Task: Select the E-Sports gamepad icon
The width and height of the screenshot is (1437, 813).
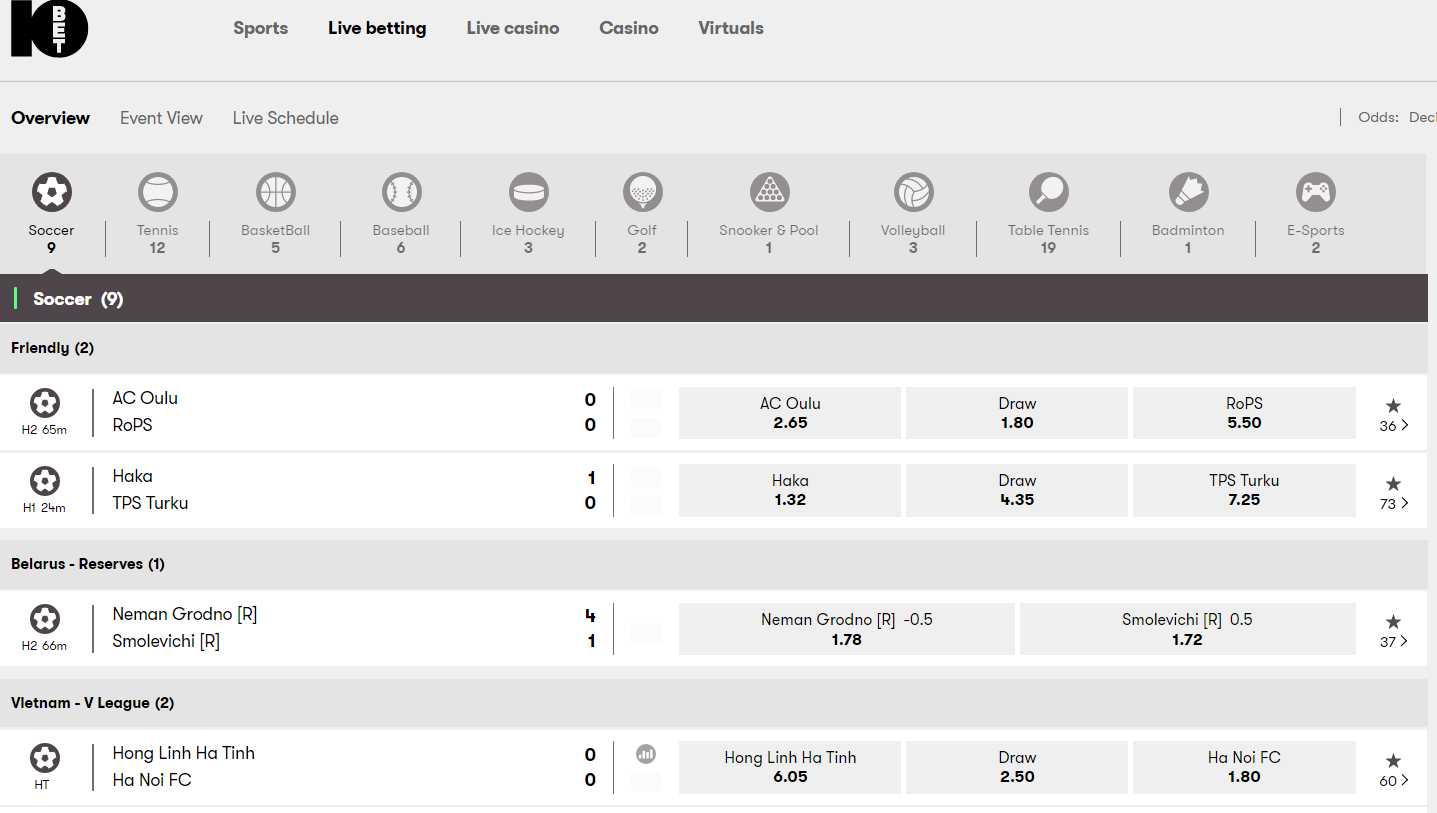Action: [1316, 191]
